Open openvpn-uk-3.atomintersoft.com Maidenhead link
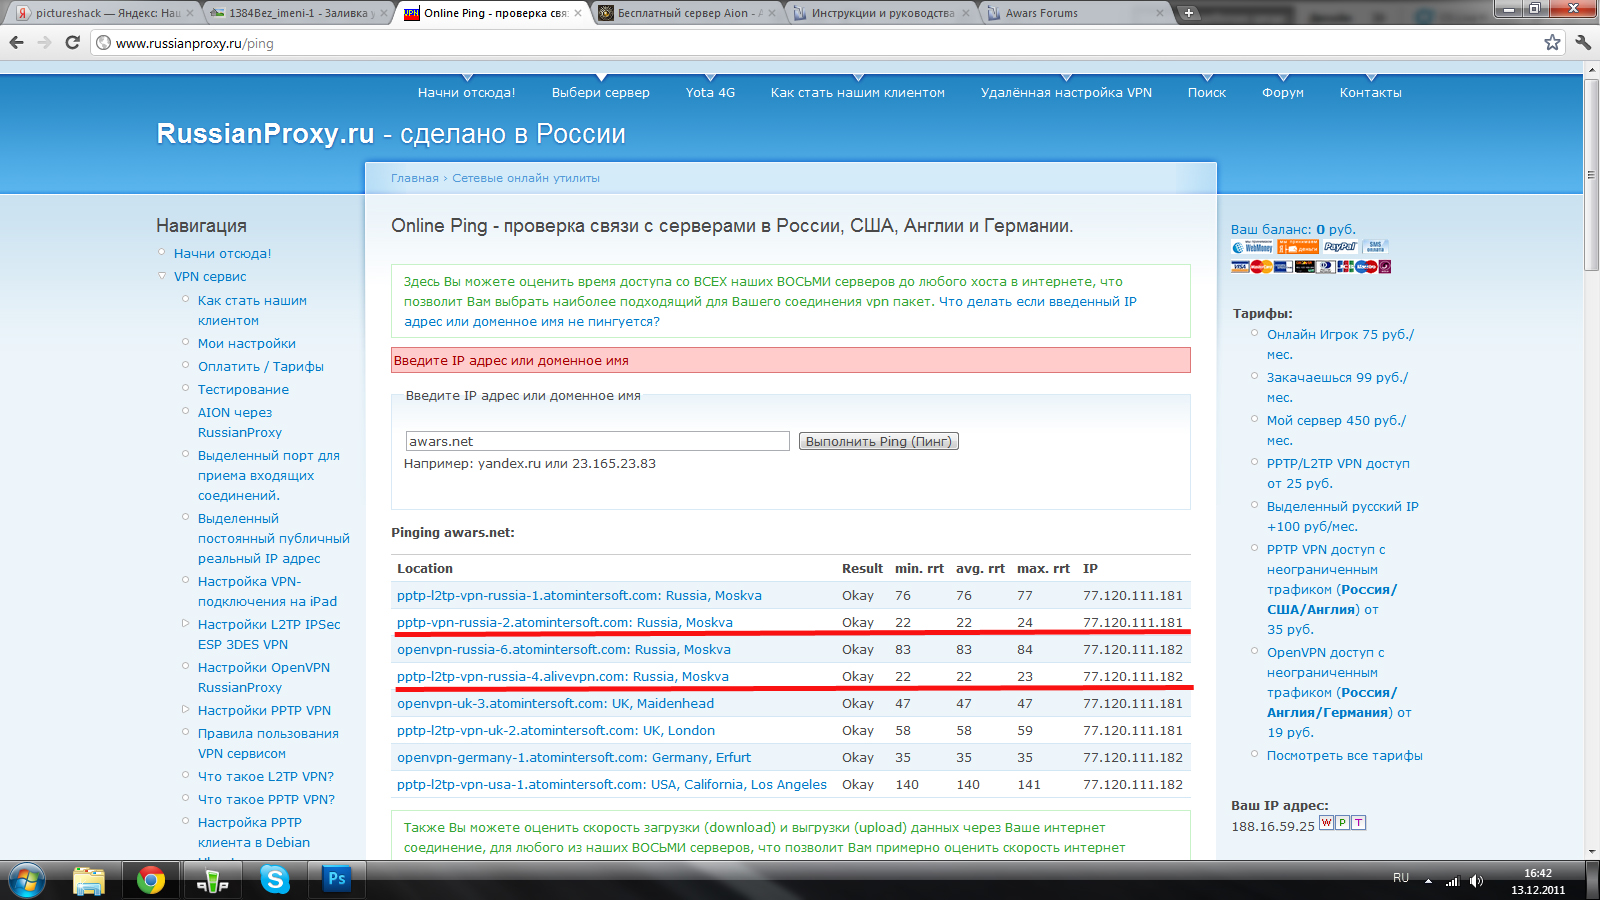Screen dimensions: 1600x900 point(555,703)
